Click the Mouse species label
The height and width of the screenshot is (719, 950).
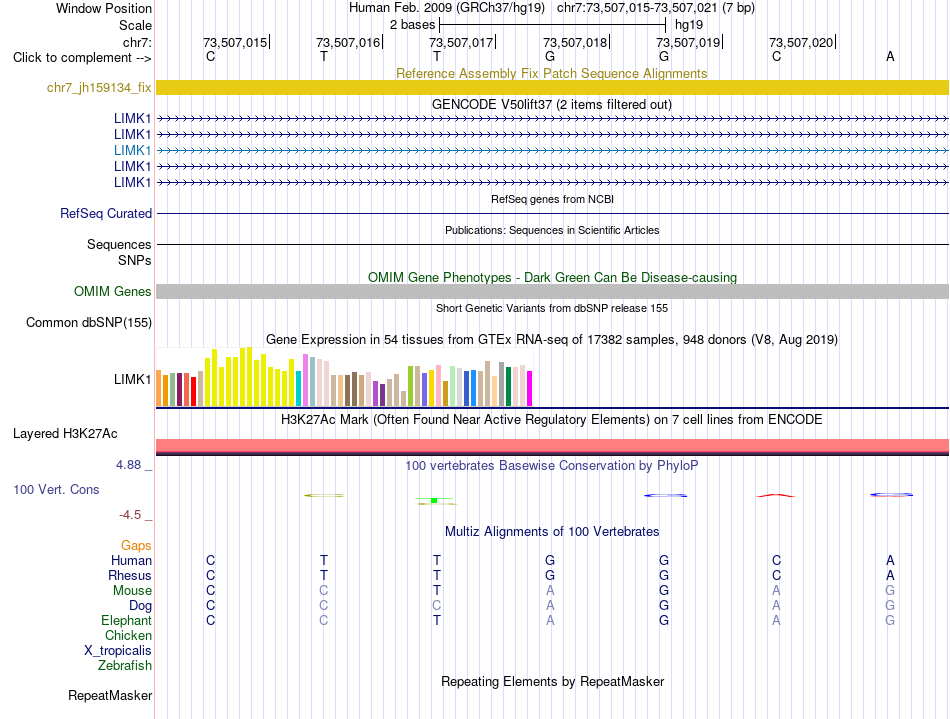(132, 590)
